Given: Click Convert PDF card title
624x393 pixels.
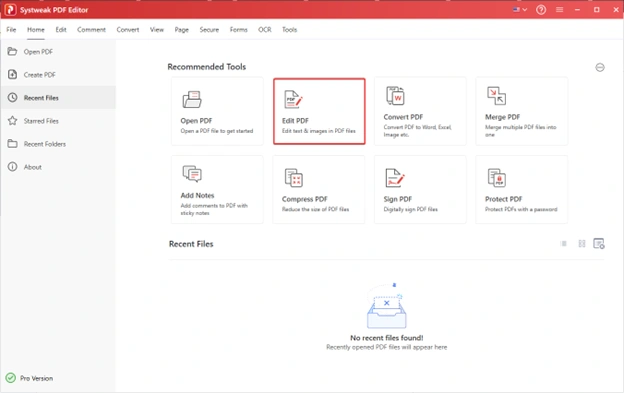Looking at the screenshot, I should coord(403,117).
